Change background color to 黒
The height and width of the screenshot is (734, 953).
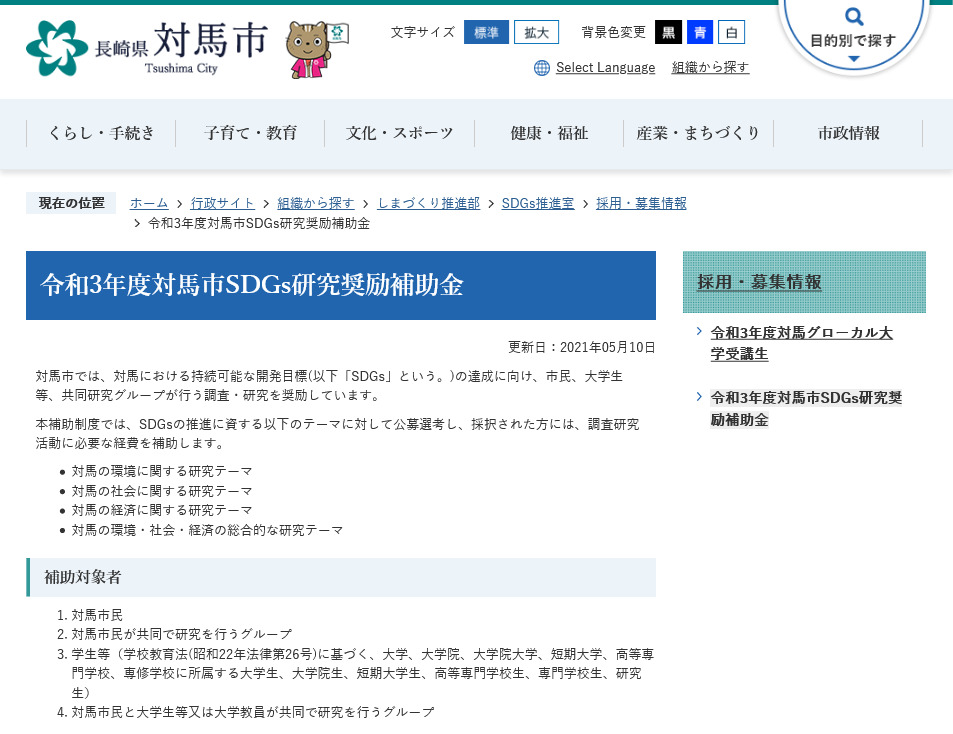668,32
